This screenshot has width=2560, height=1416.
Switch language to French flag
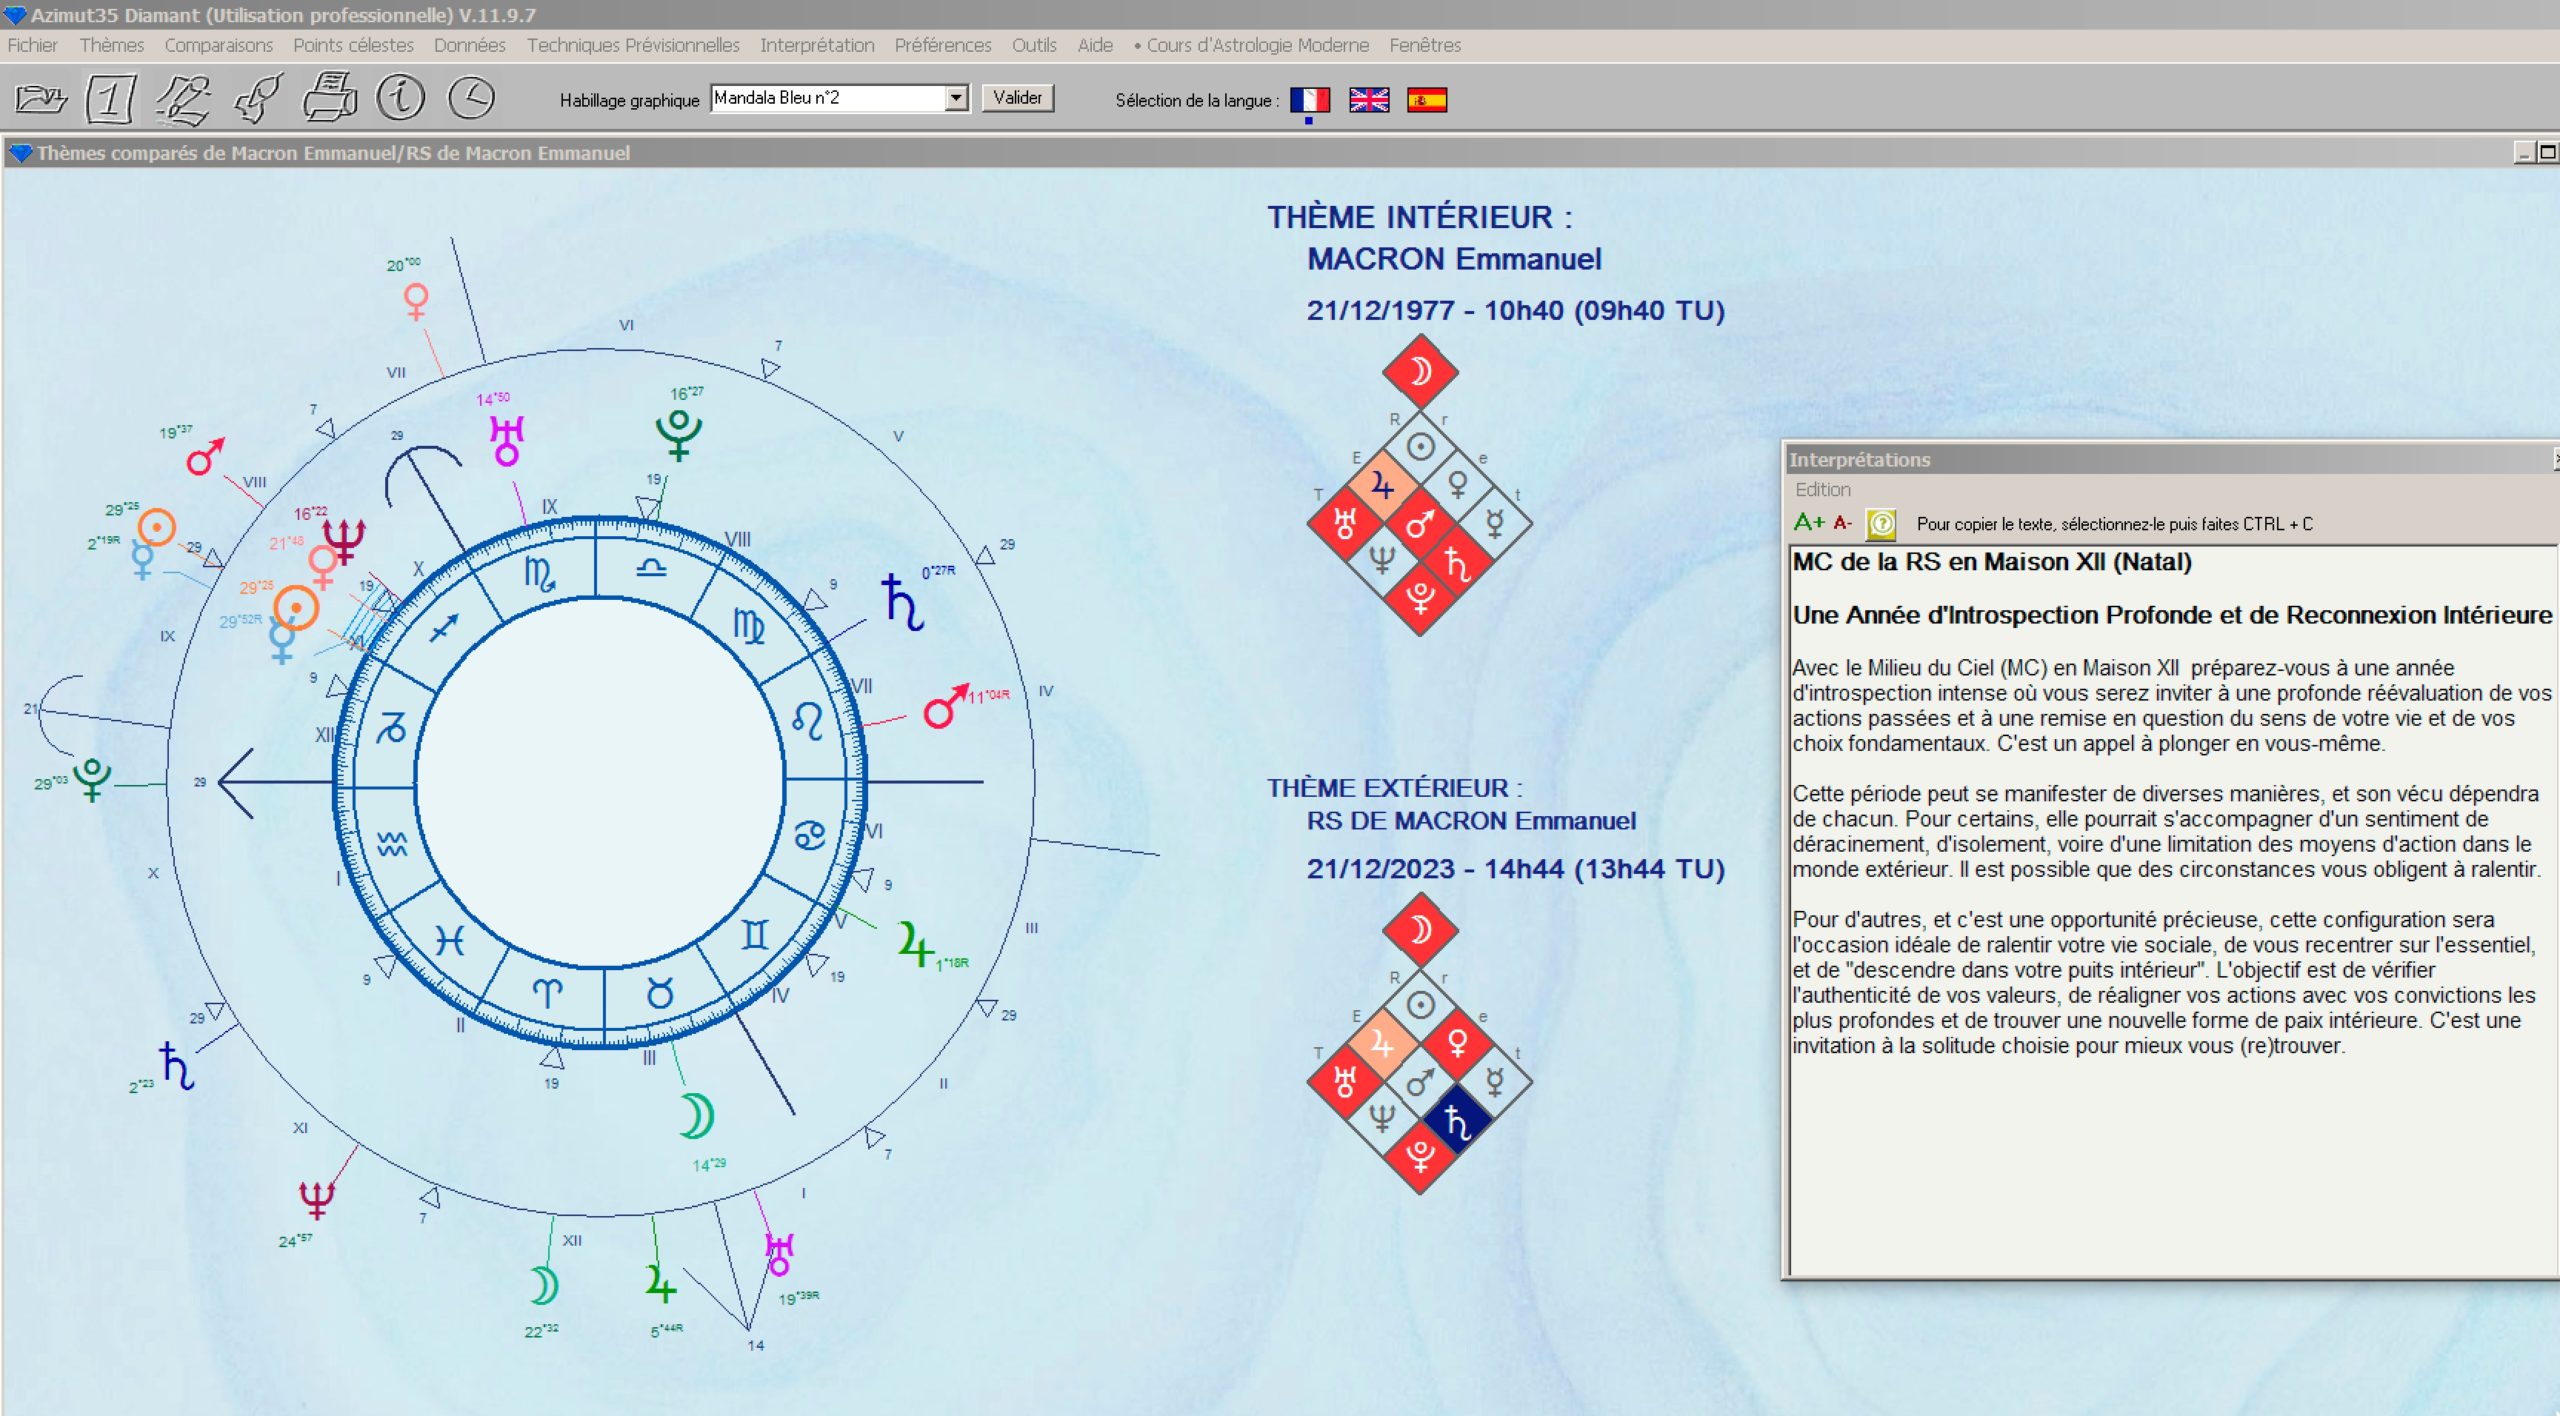pos(1309,100)
